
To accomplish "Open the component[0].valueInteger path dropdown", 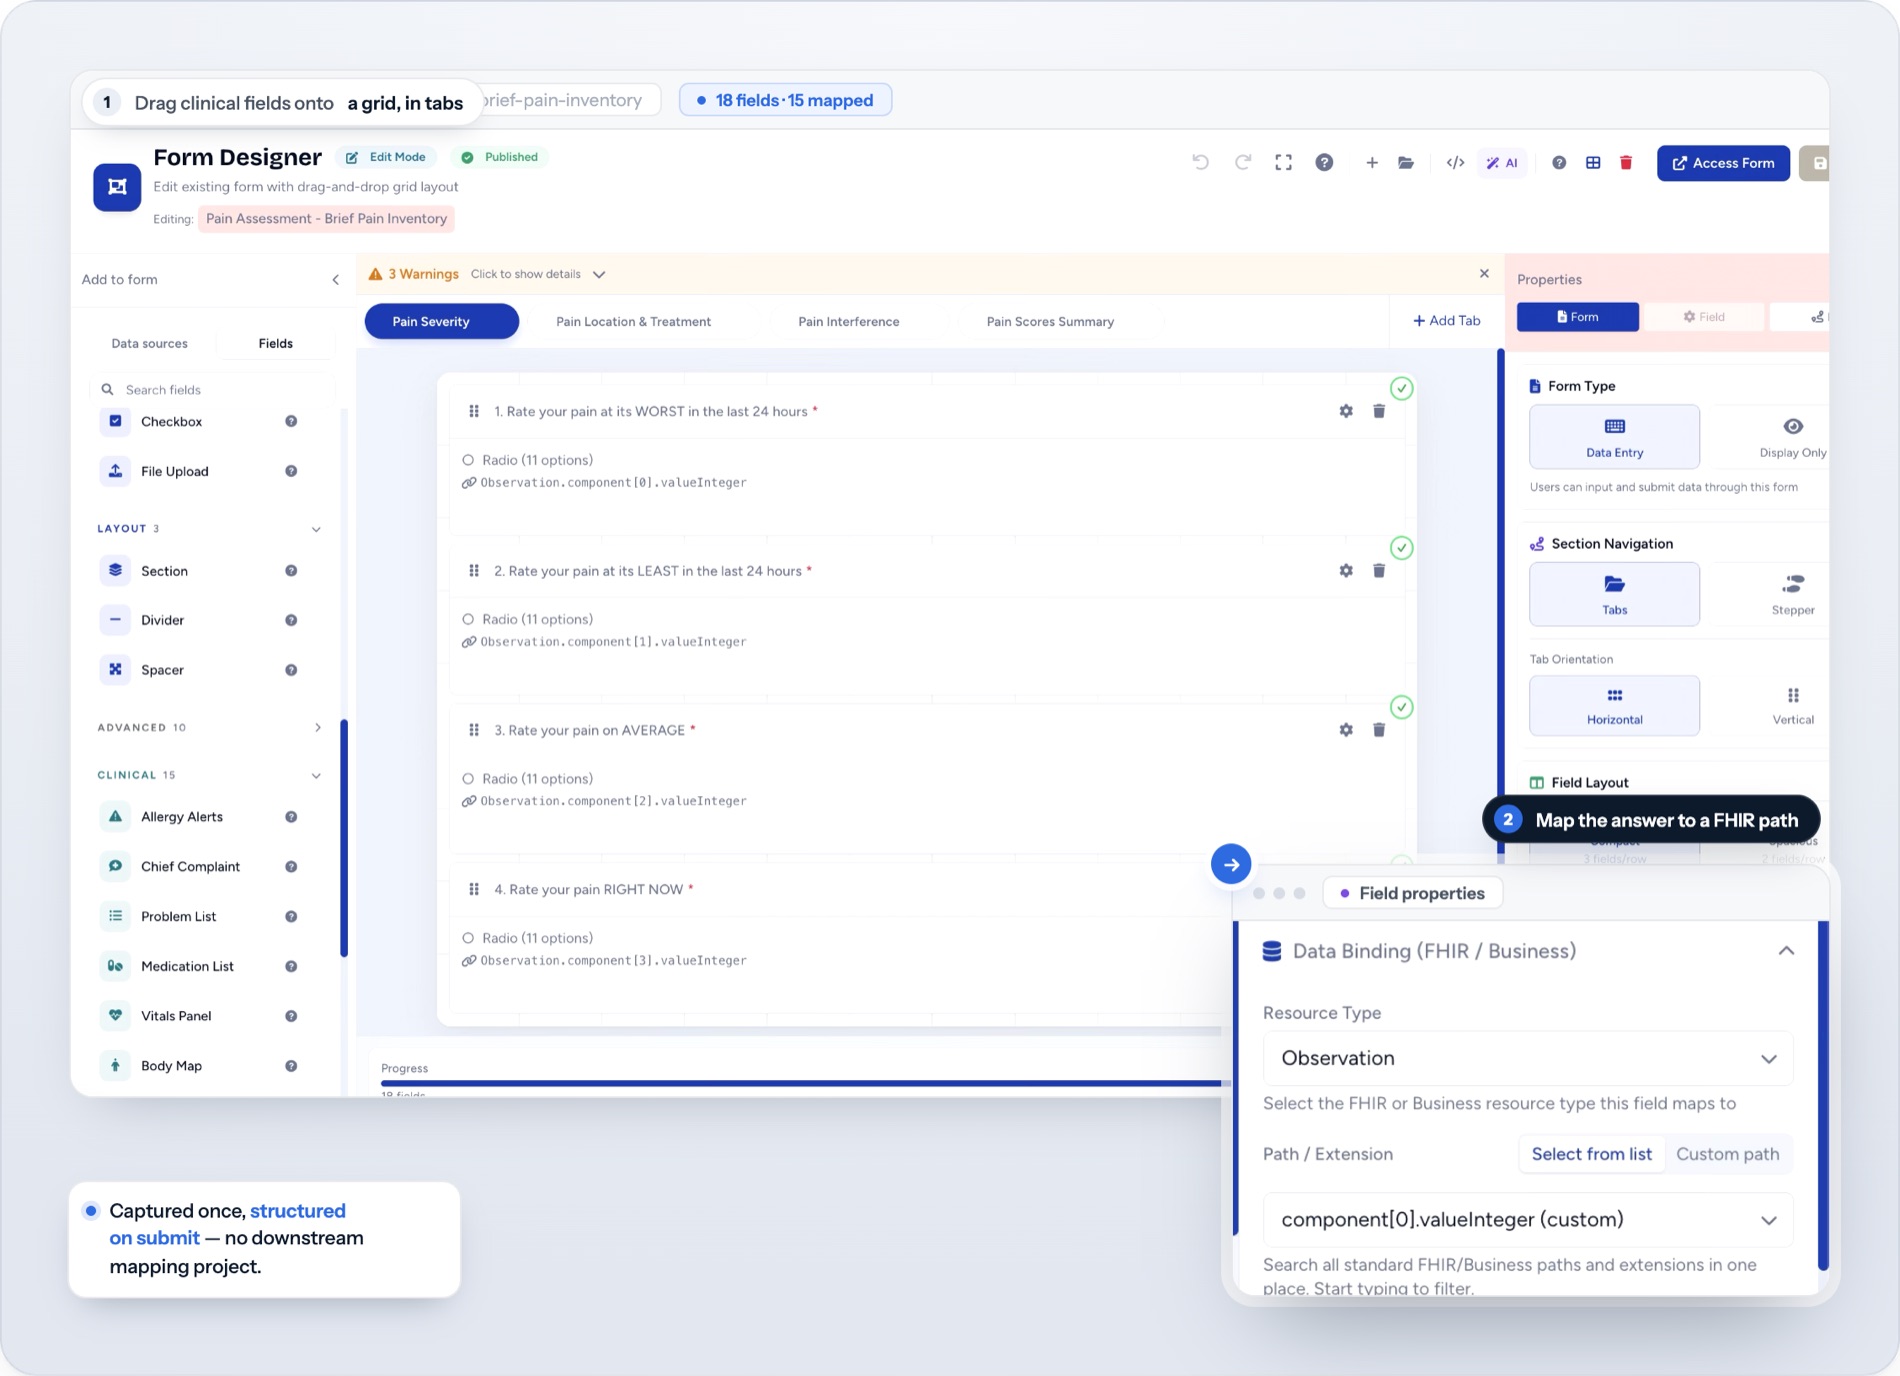I will click(x=1527, y=1219).
